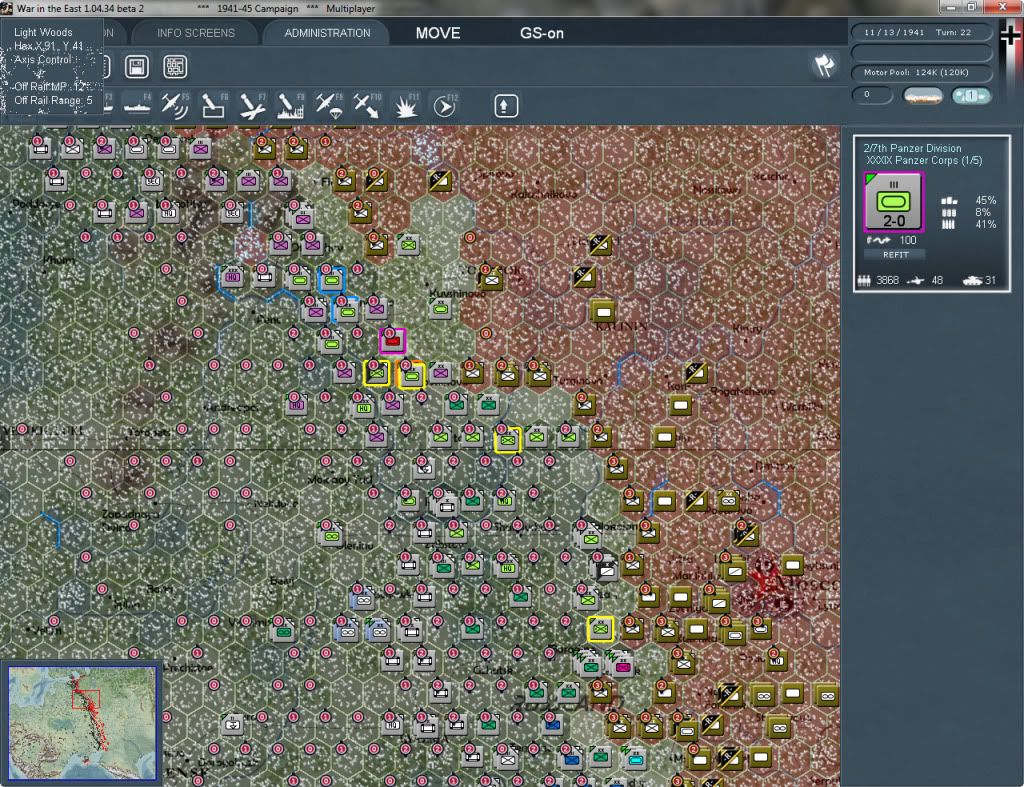The image size is (1024, 787).
Task: Toggle the GS-on ground support setting
Action: [541, 33]
